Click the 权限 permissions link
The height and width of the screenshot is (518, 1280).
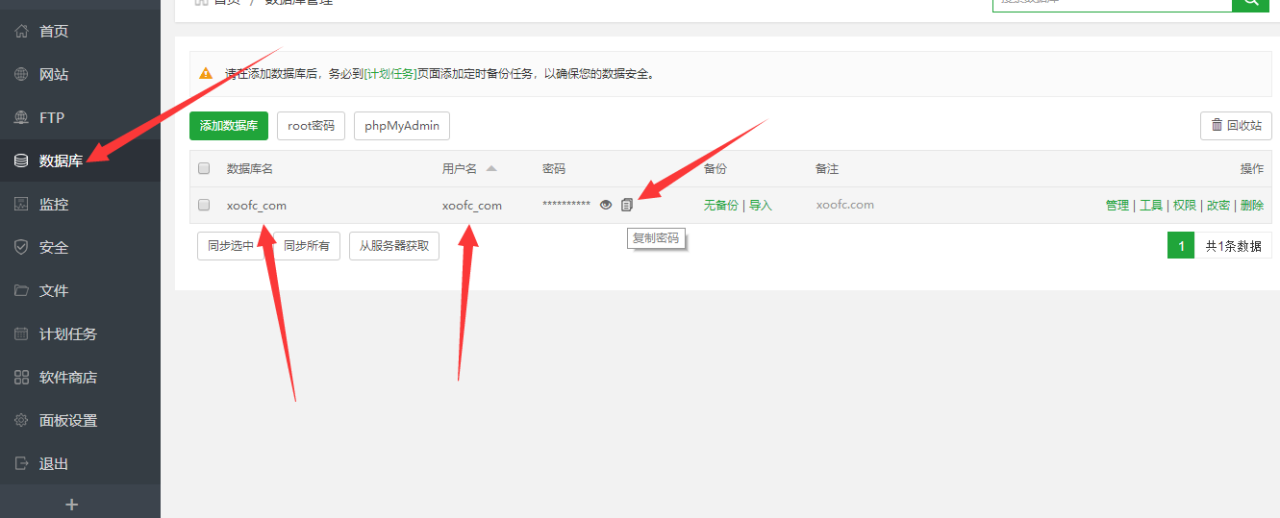point(1185,205)
